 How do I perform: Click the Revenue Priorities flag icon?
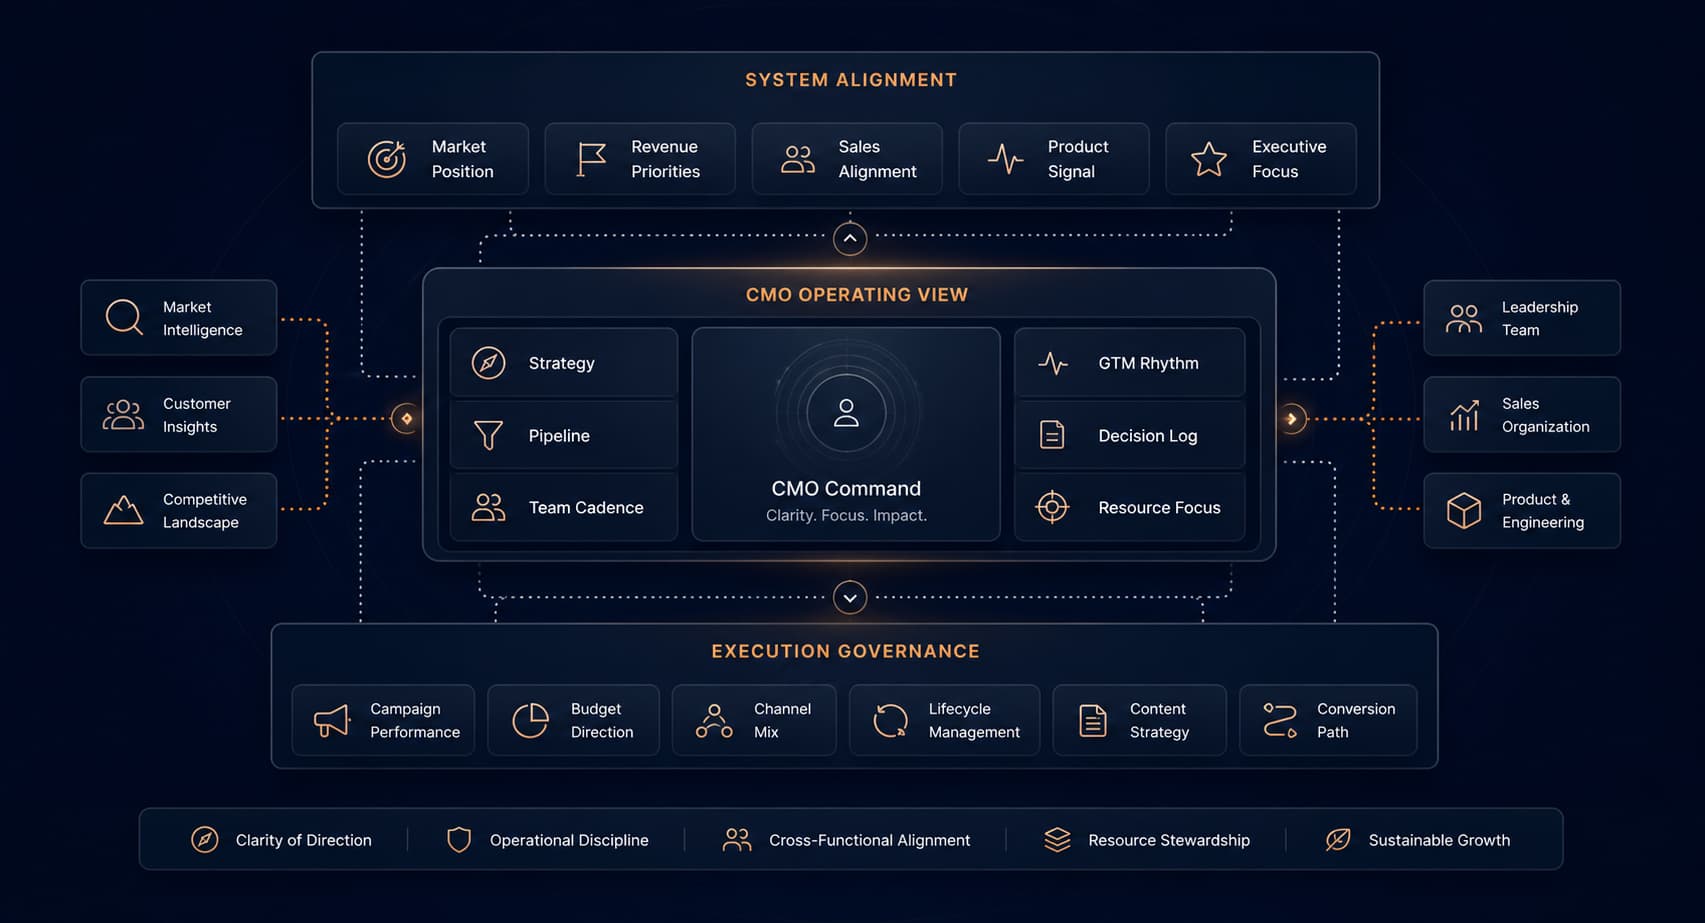coord(591,159)
